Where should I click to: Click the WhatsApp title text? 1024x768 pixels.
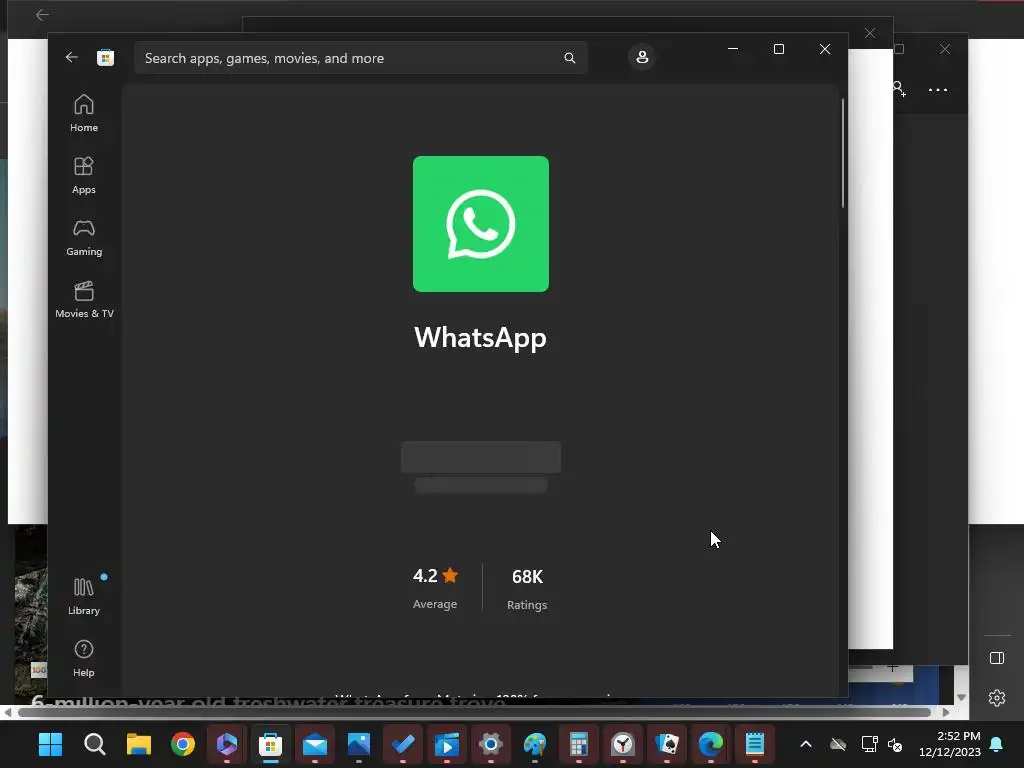coord(481,338)
